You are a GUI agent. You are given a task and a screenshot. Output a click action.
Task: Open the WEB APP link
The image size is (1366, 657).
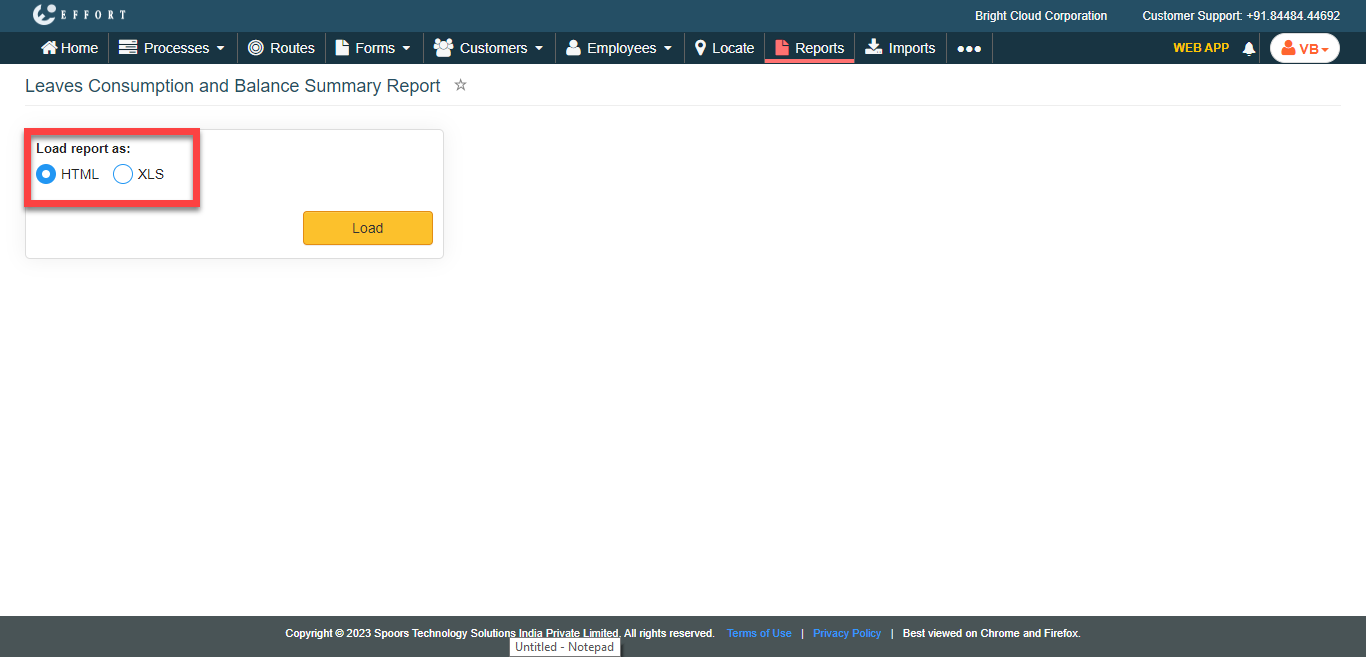(1200, 47)
